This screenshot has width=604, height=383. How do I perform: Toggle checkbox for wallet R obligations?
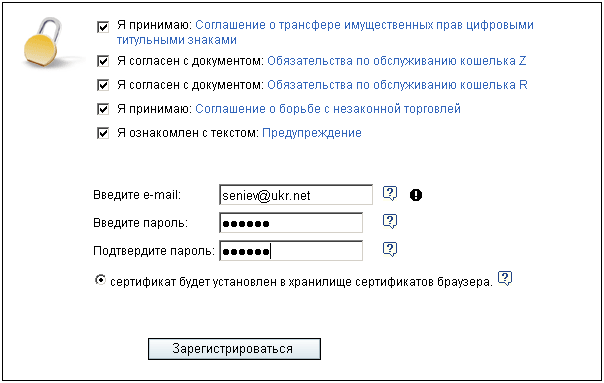(x=103, y=85)
